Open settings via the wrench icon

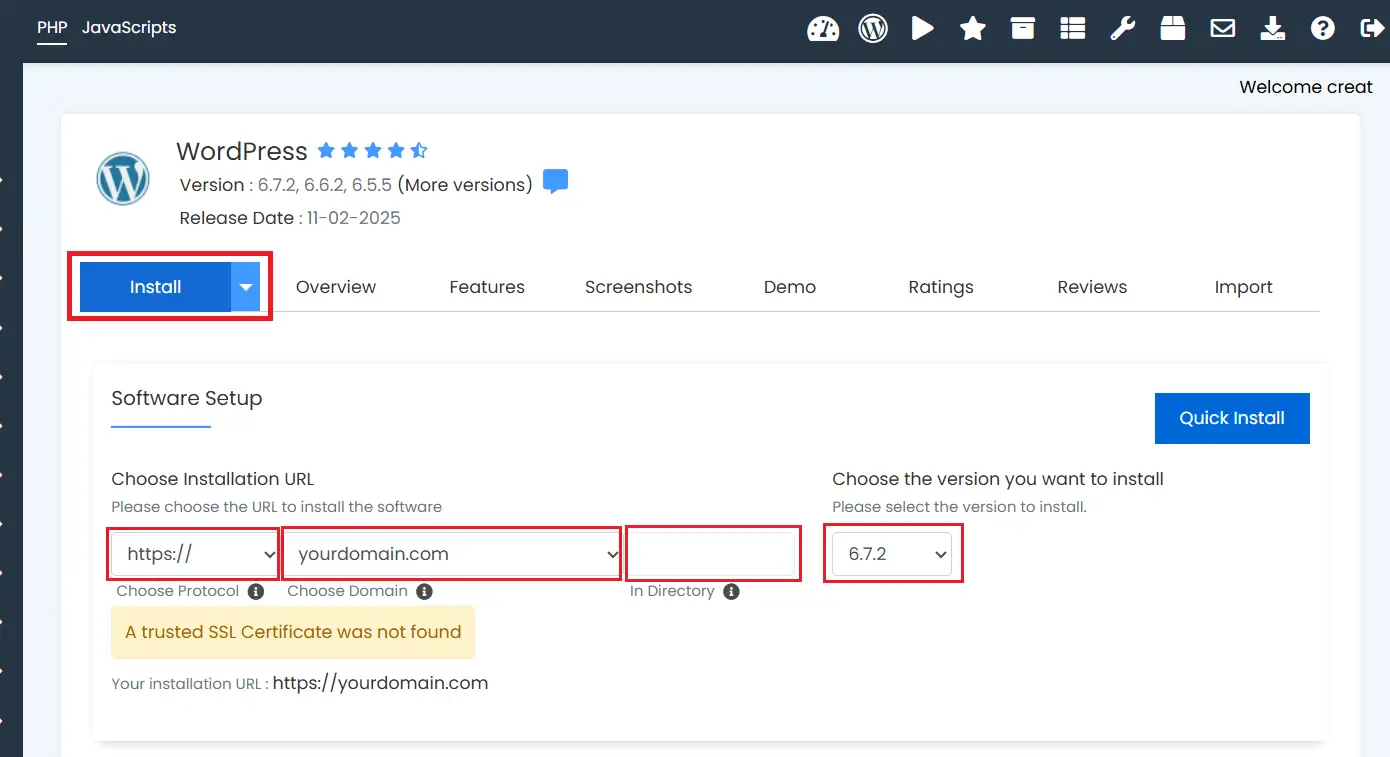[x=1122, y=29]
